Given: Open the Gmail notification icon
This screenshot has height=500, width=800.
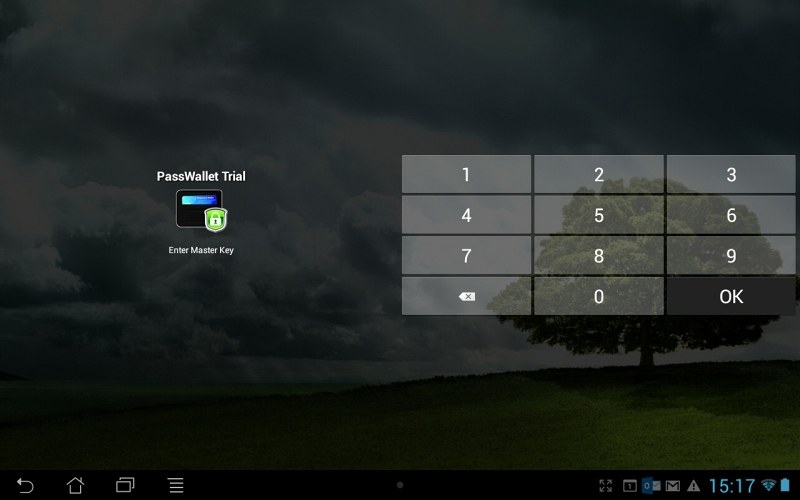Looking at the screenshot, I should [x=672, y=486].
